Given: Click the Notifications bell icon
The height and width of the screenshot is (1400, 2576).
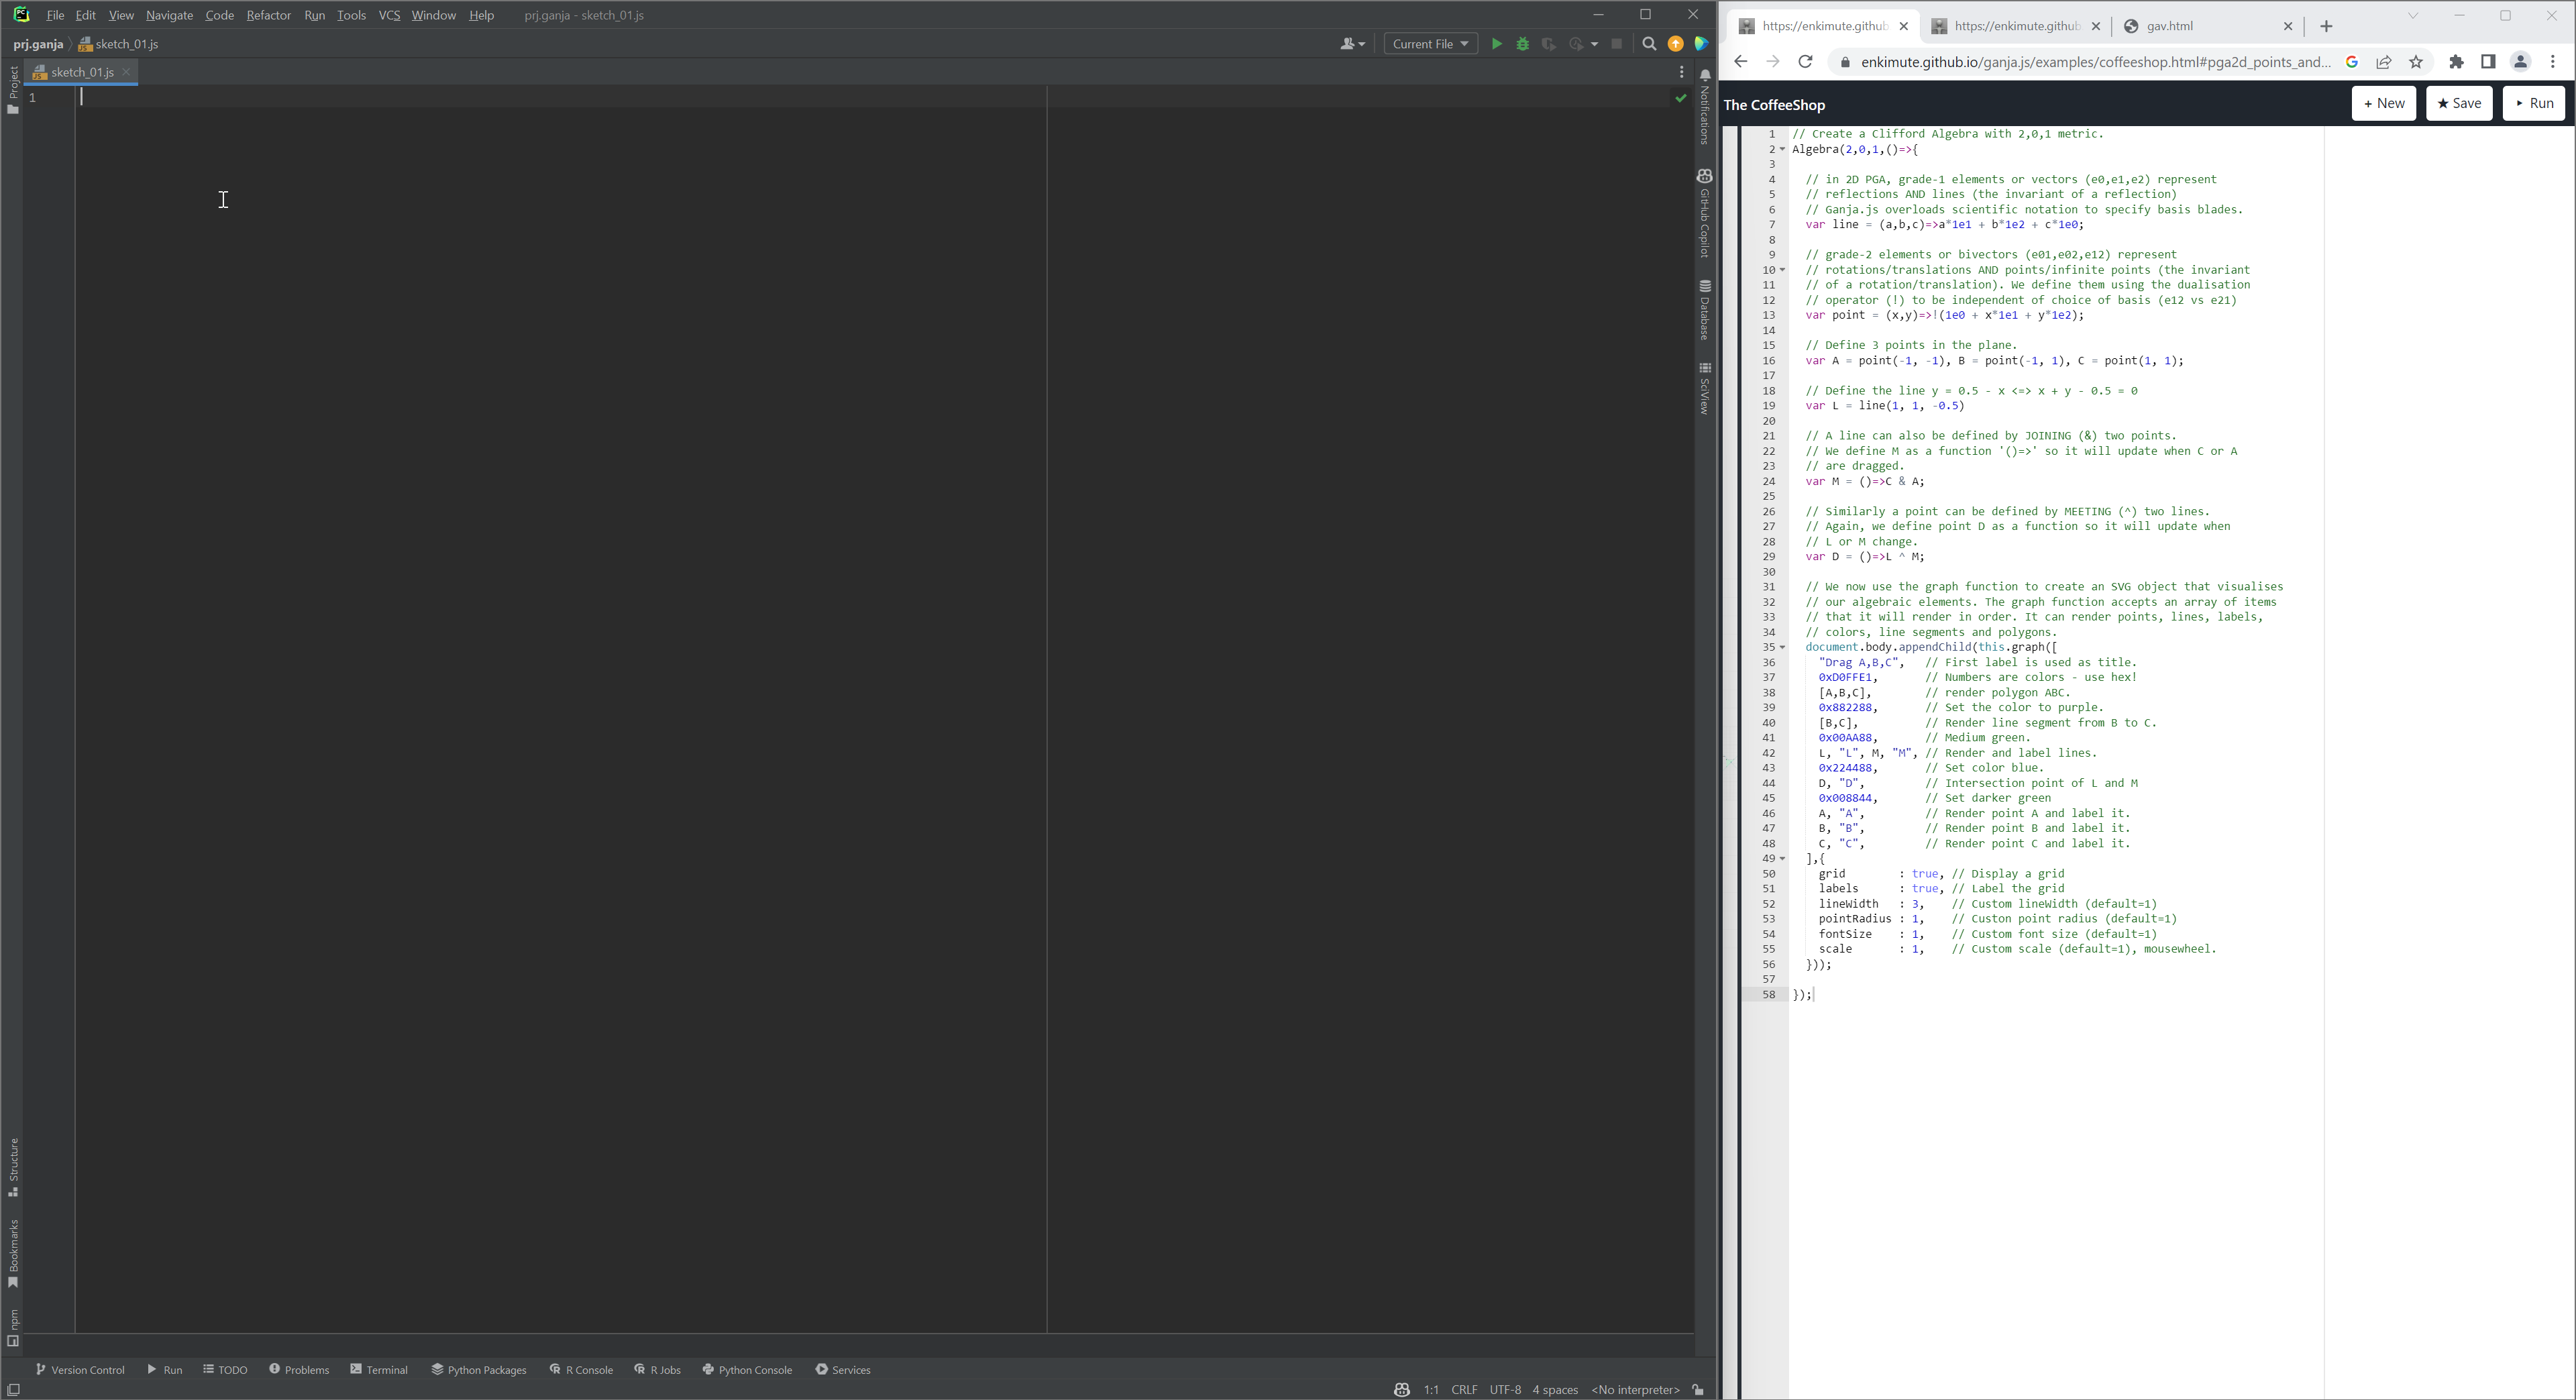Looking at the screenshot, I should pyautogui.click(x=1705, y=75).
